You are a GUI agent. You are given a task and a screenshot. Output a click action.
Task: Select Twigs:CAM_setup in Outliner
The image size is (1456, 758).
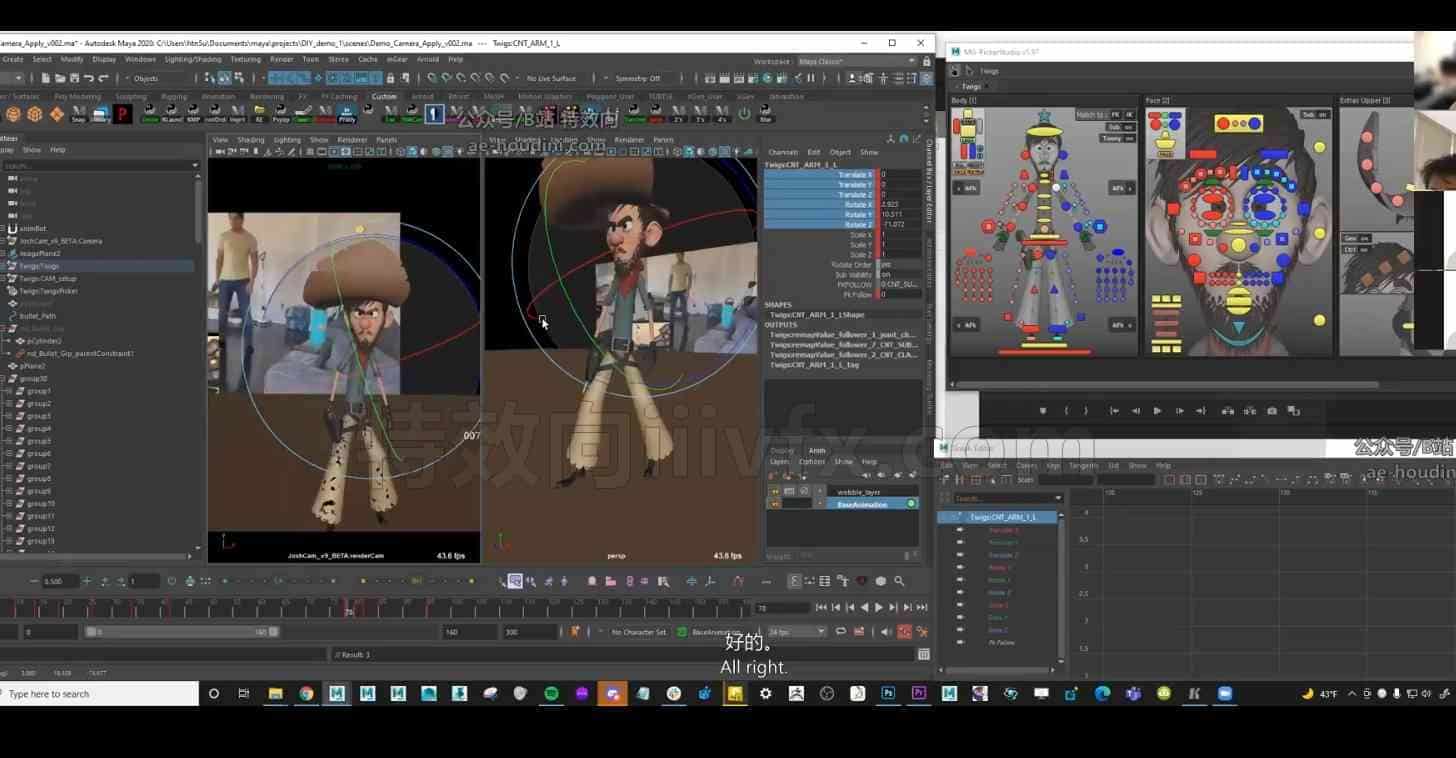click(x=48, y=278)
